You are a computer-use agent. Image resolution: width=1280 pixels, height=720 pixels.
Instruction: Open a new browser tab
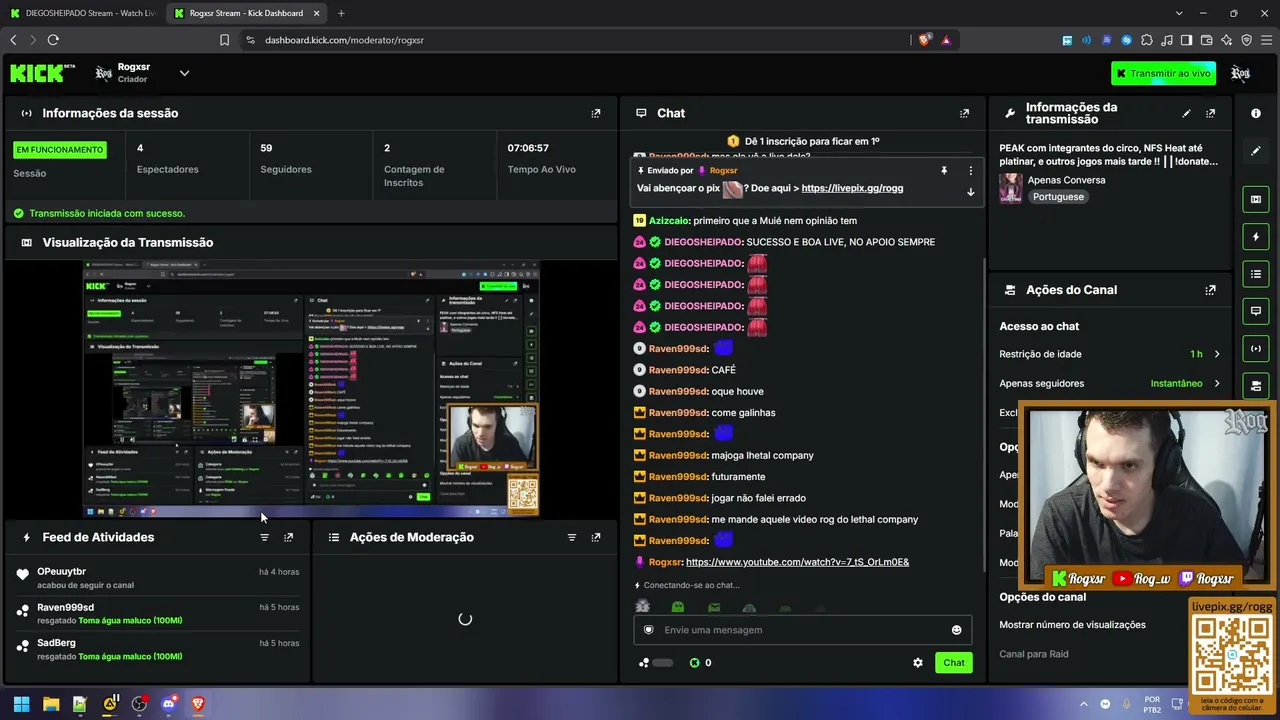click(x=341, y=13)
